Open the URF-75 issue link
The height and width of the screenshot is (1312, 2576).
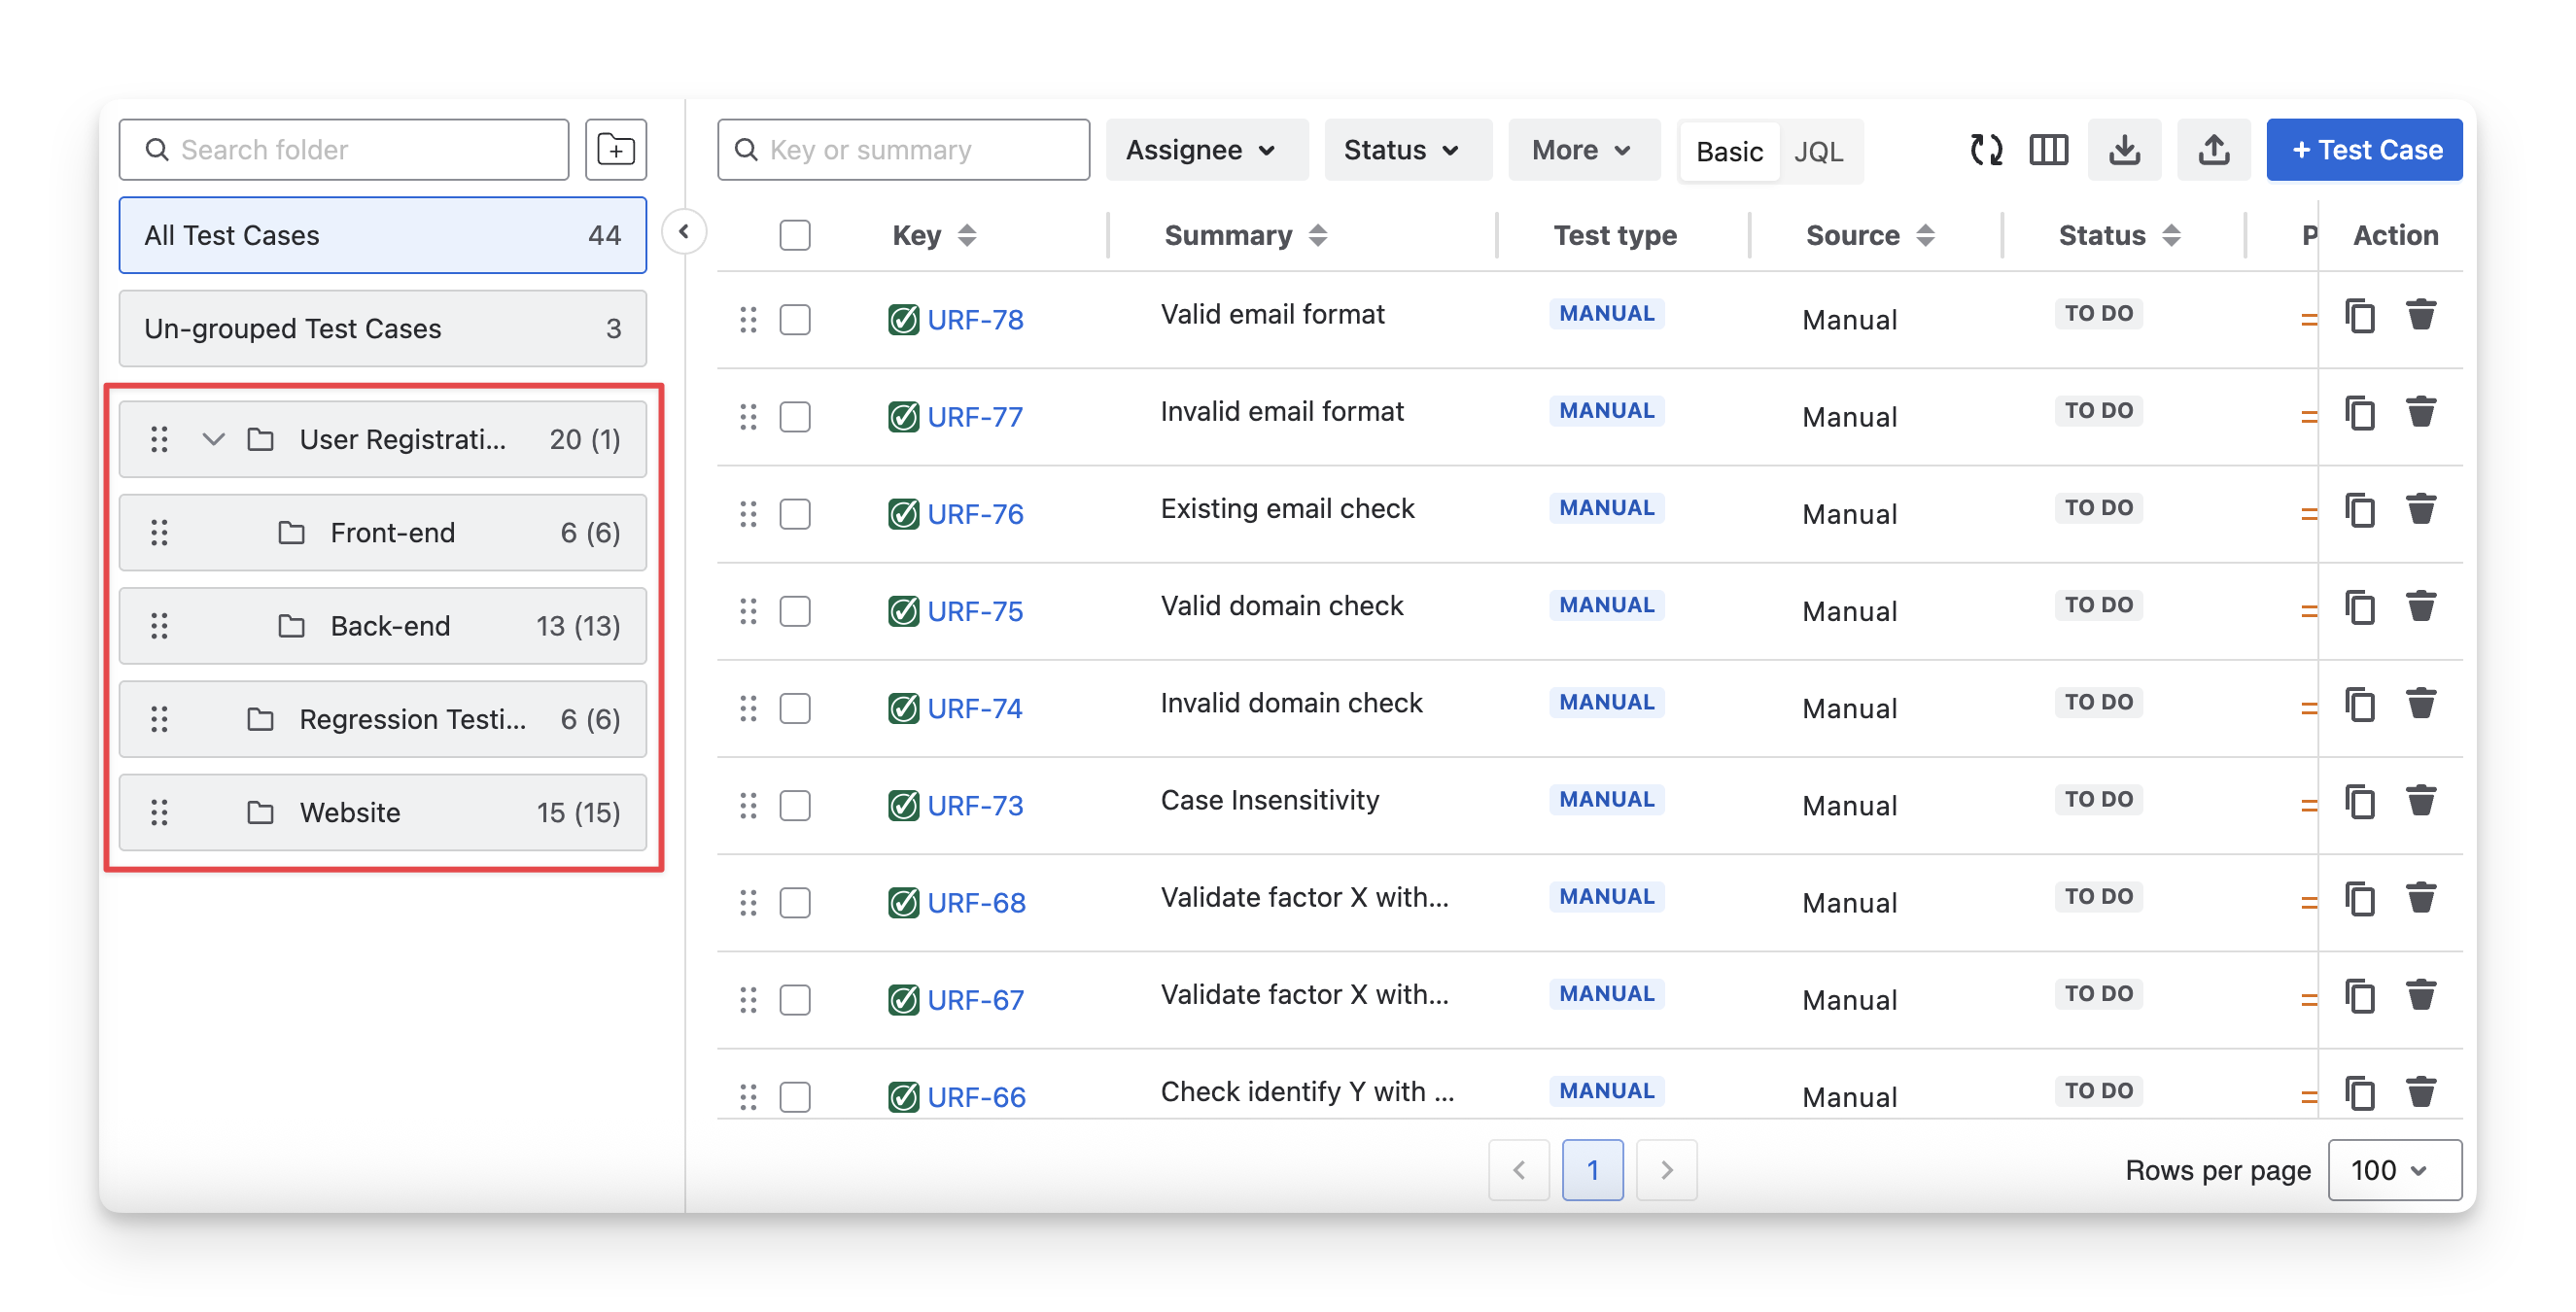974,611
